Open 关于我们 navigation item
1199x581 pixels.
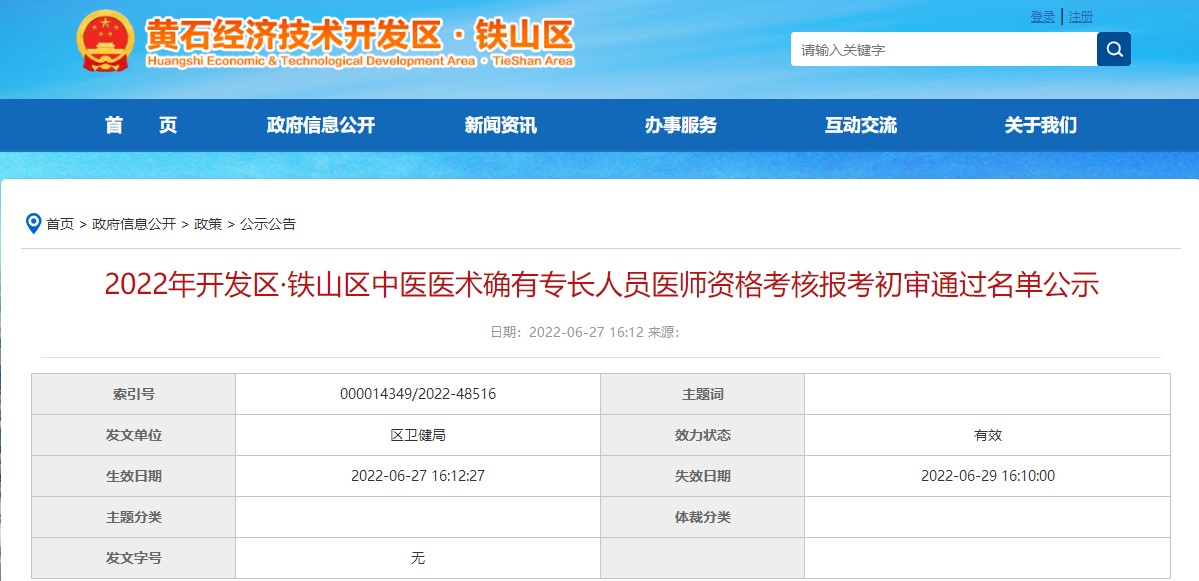1040,125
